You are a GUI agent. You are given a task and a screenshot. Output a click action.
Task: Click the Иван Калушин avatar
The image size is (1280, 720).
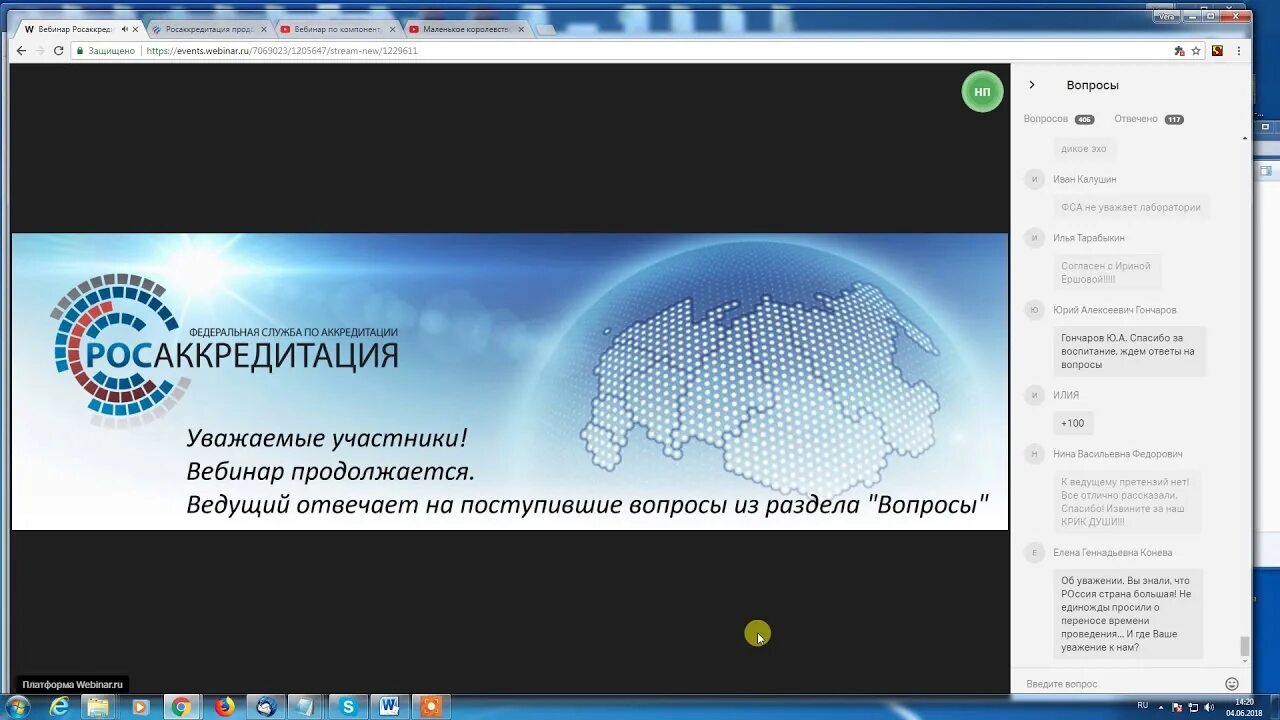click(1034, 179)
